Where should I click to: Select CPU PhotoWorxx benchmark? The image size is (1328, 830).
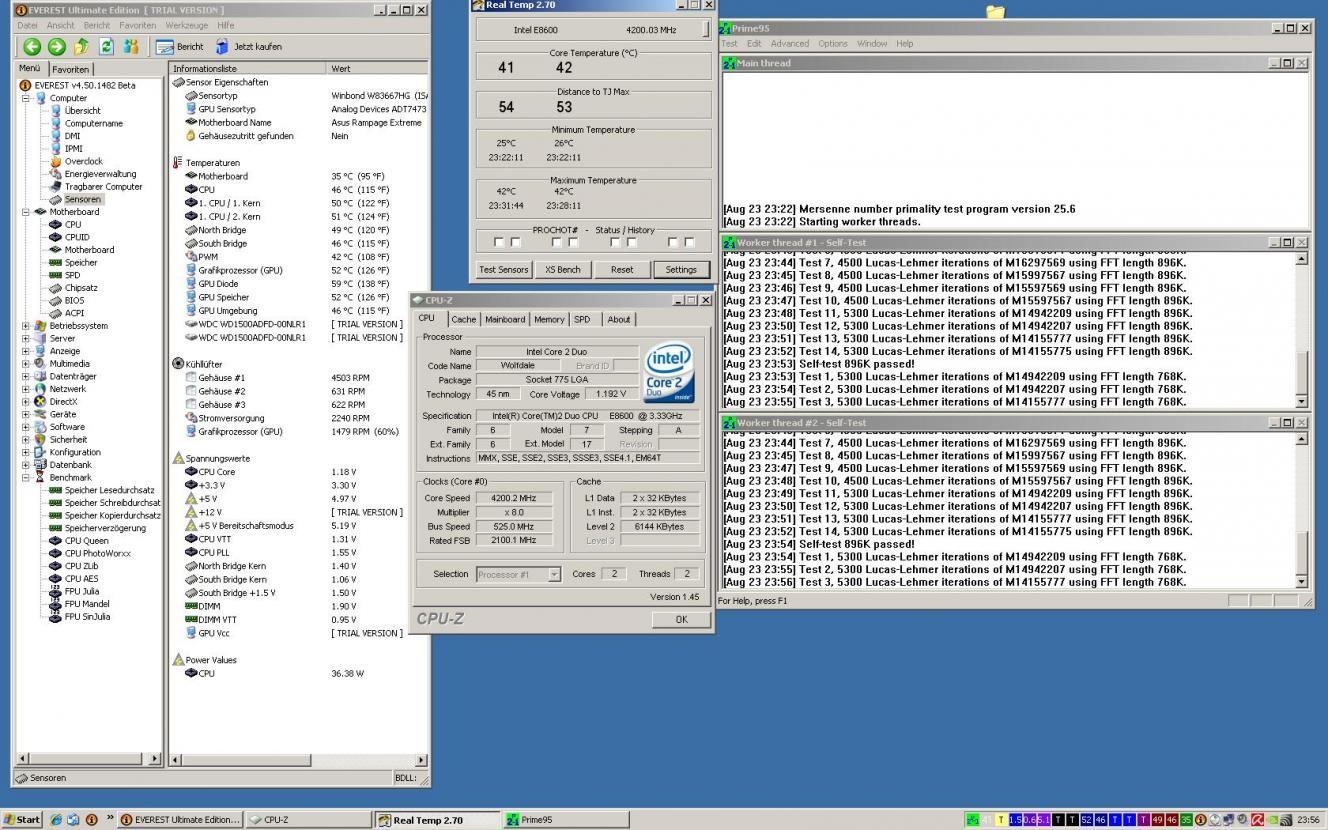click(x=98, y=553)
